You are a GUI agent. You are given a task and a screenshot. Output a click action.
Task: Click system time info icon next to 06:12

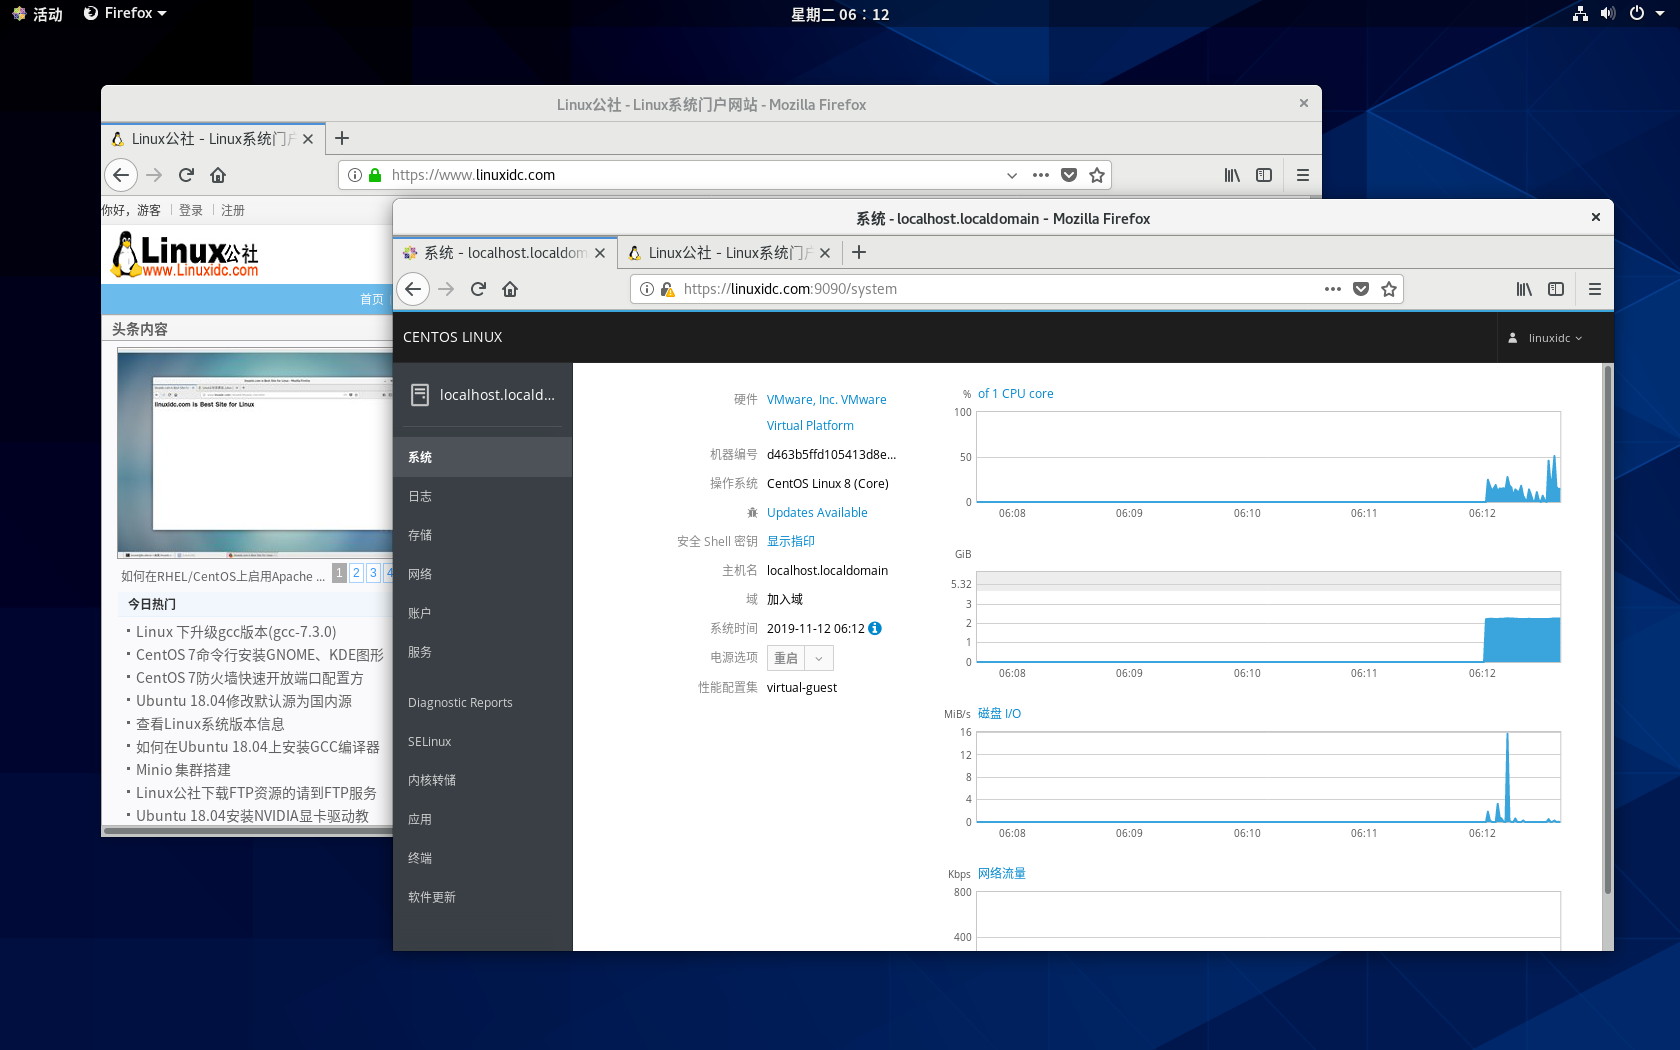tap(875, 629)
